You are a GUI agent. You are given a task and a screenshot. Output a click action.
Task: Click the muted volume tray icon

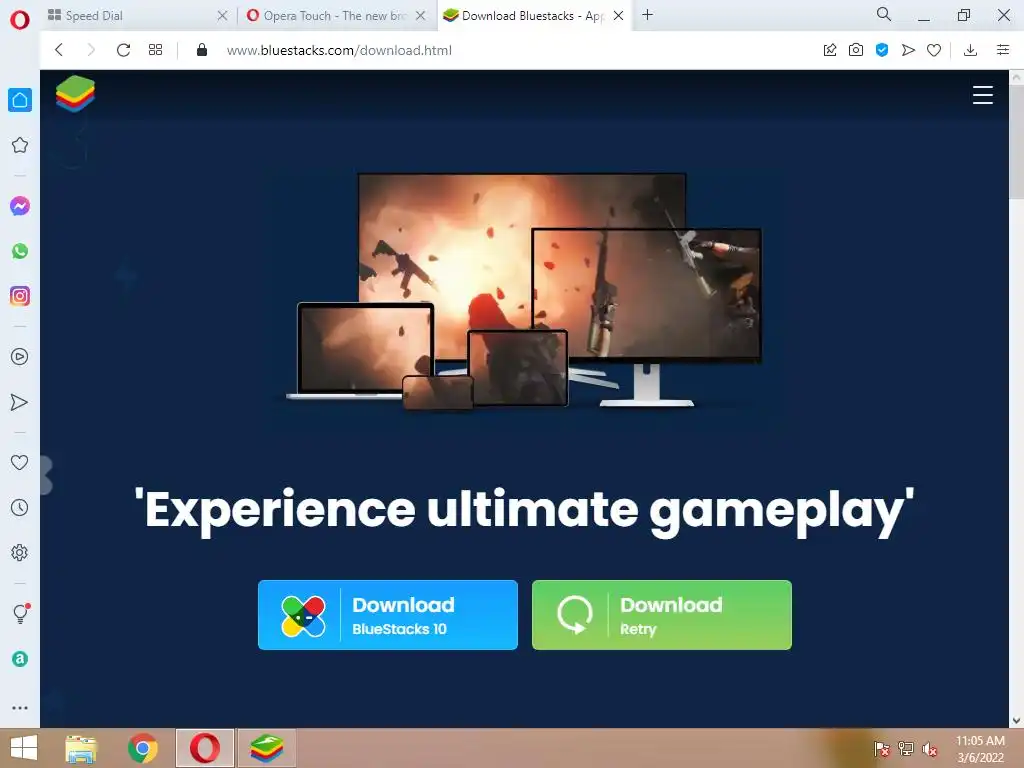click(x=930, y=749)
